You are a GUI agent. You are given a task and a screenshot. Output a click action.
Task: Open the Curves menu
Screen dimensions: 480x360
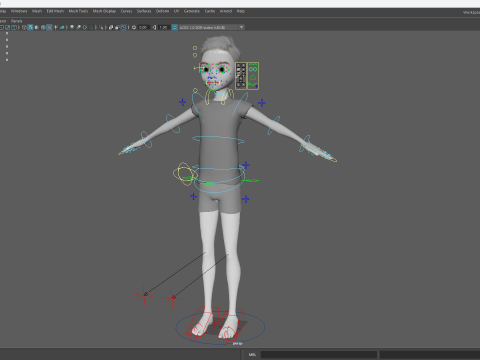[126, 11]
